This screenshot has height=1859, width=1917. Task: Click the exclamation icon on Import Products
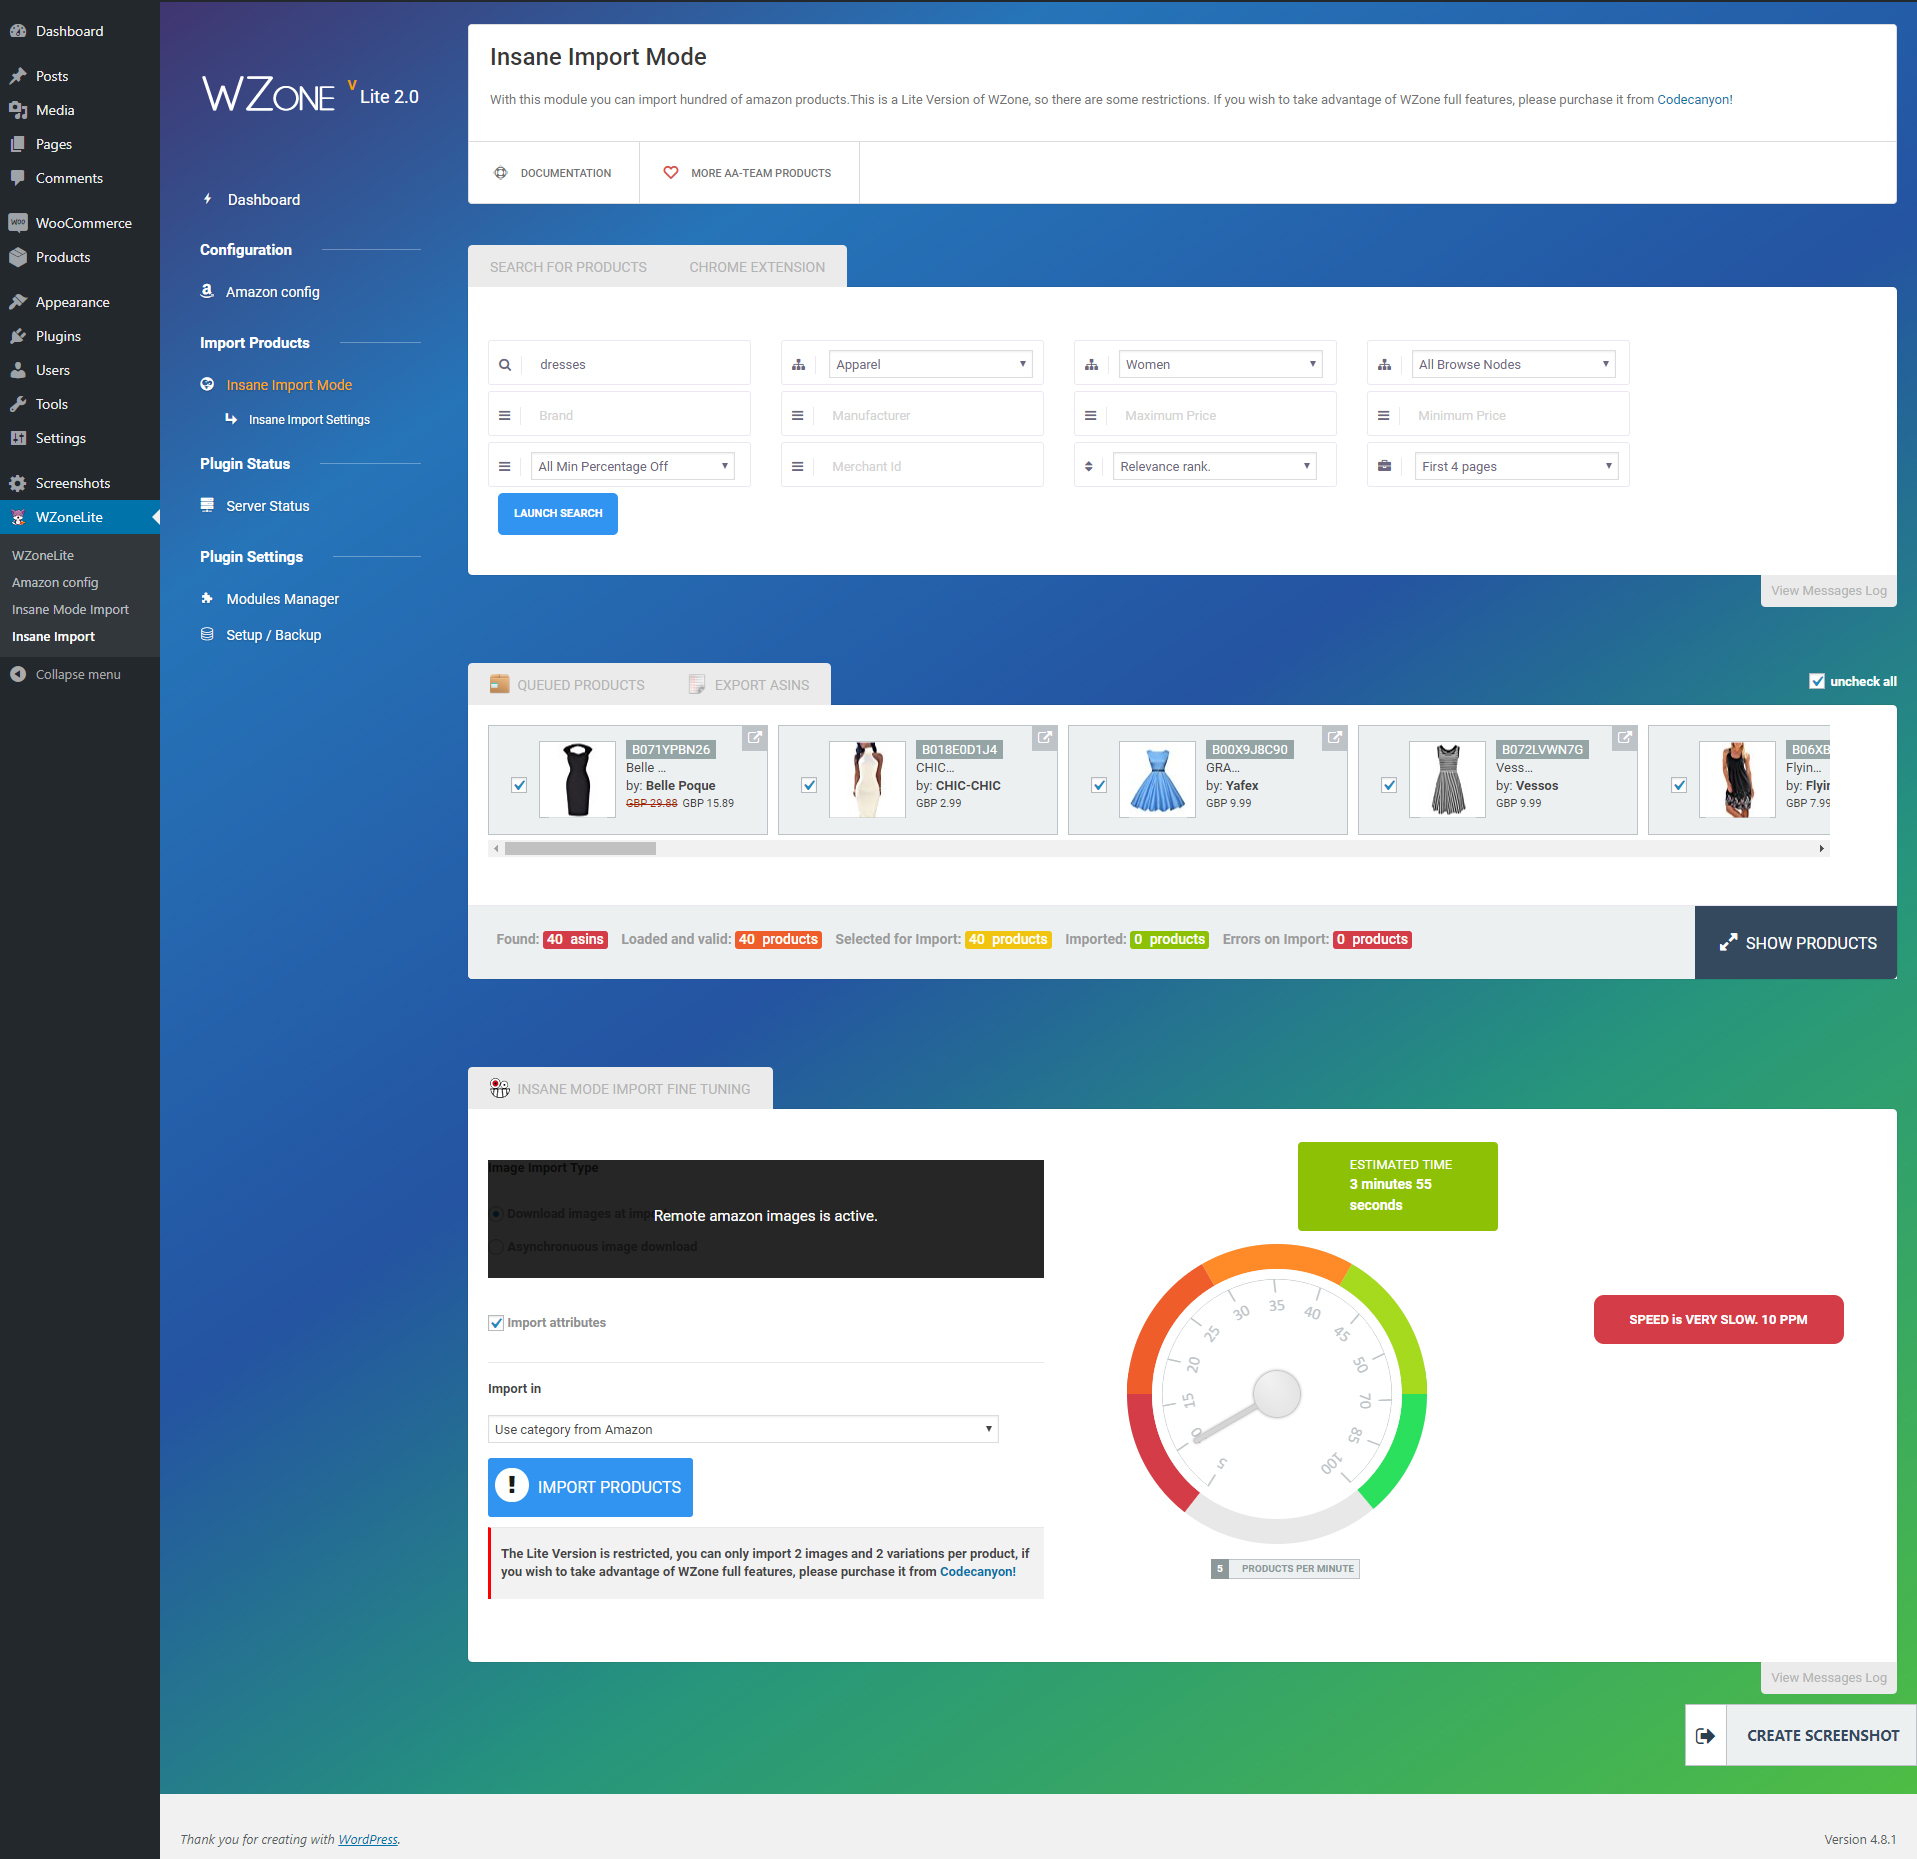(x=512, y=1486)
